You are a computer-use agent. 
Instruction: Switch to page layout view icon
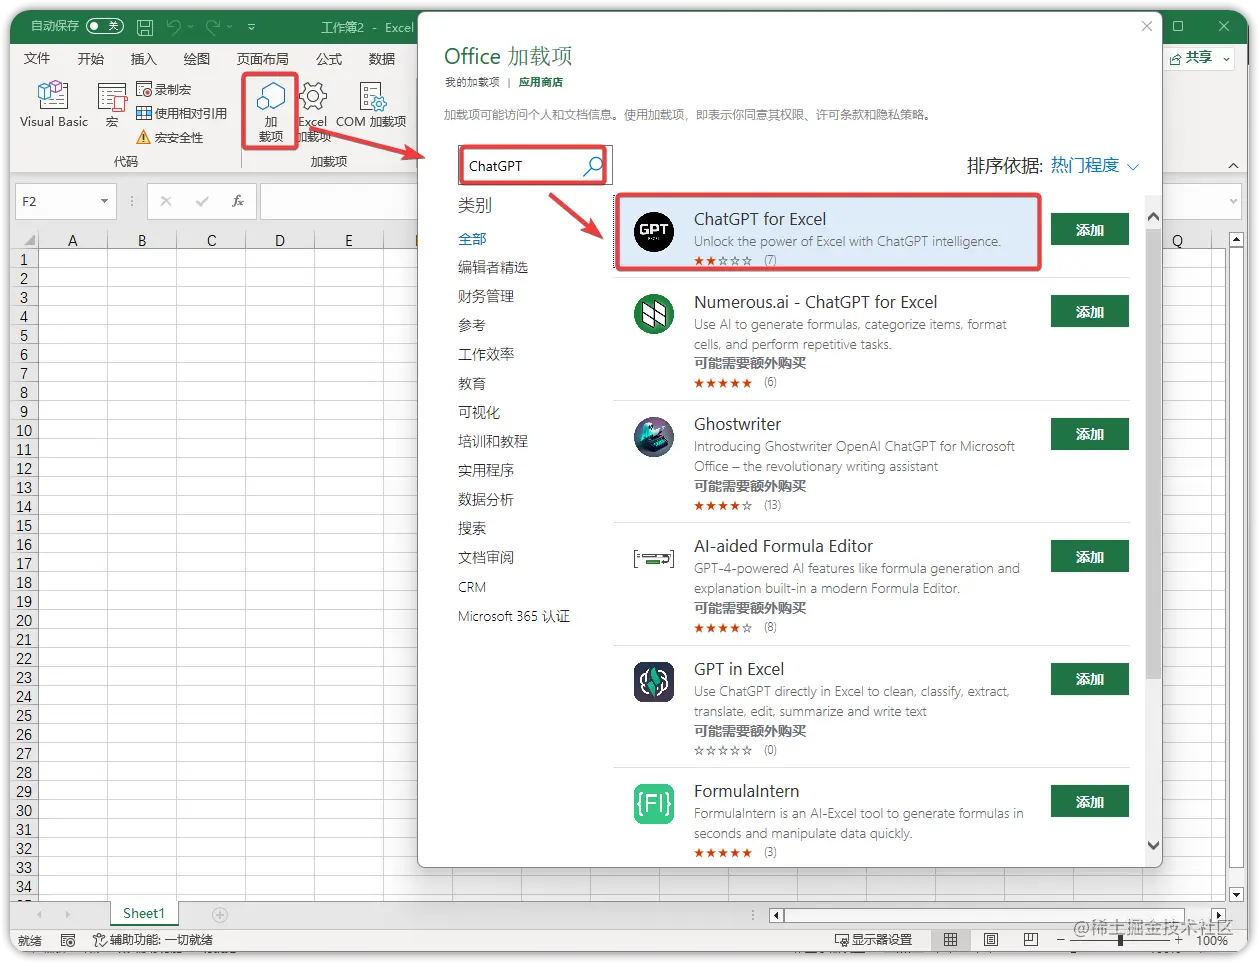pyautogui.click(x=990, y=939)
